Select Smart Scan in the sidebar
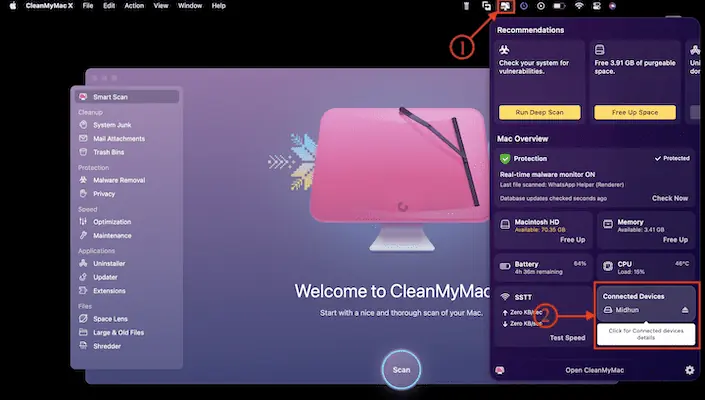Viewport: 705px width, 400px height. coord(127,97)
